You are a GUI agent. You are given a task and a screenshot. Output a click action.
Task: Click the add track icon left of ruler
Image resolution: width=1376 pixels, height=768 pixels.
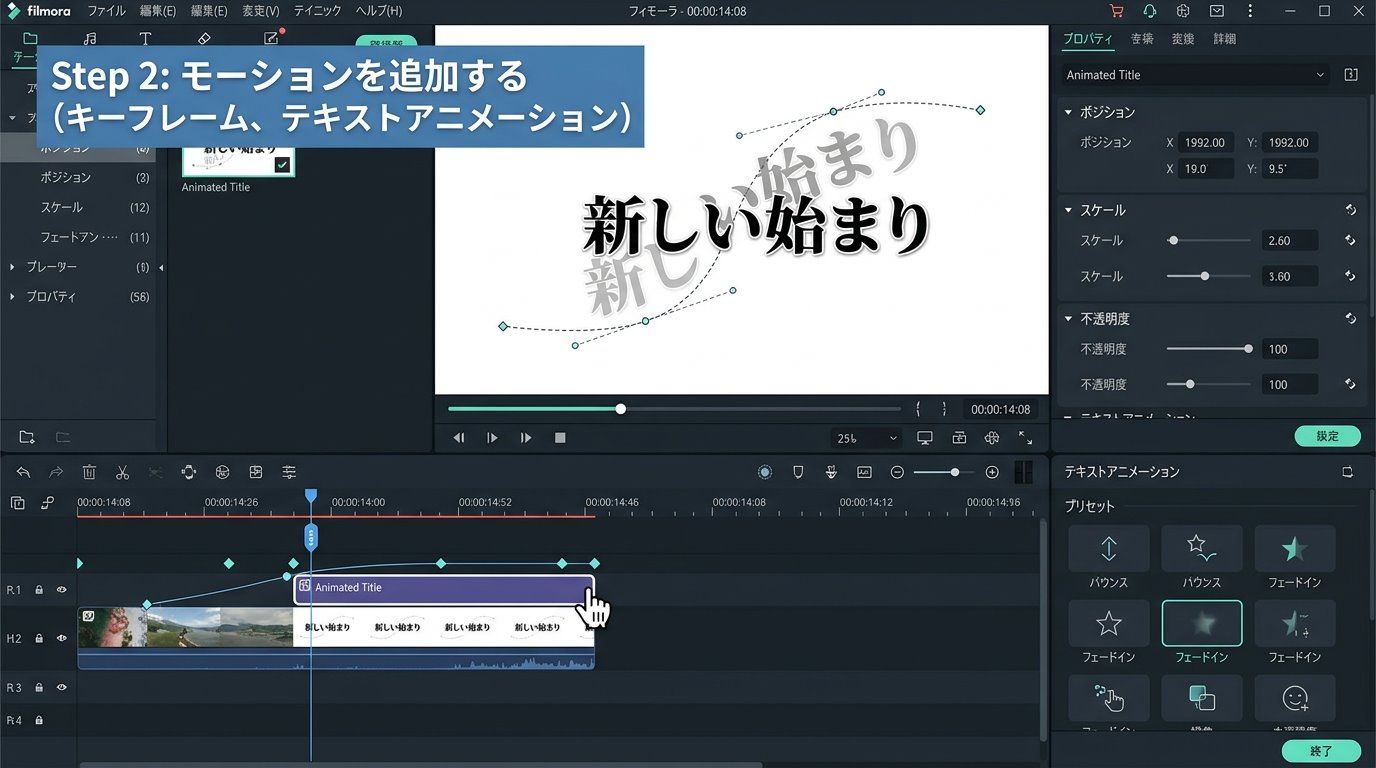[17, 503]
